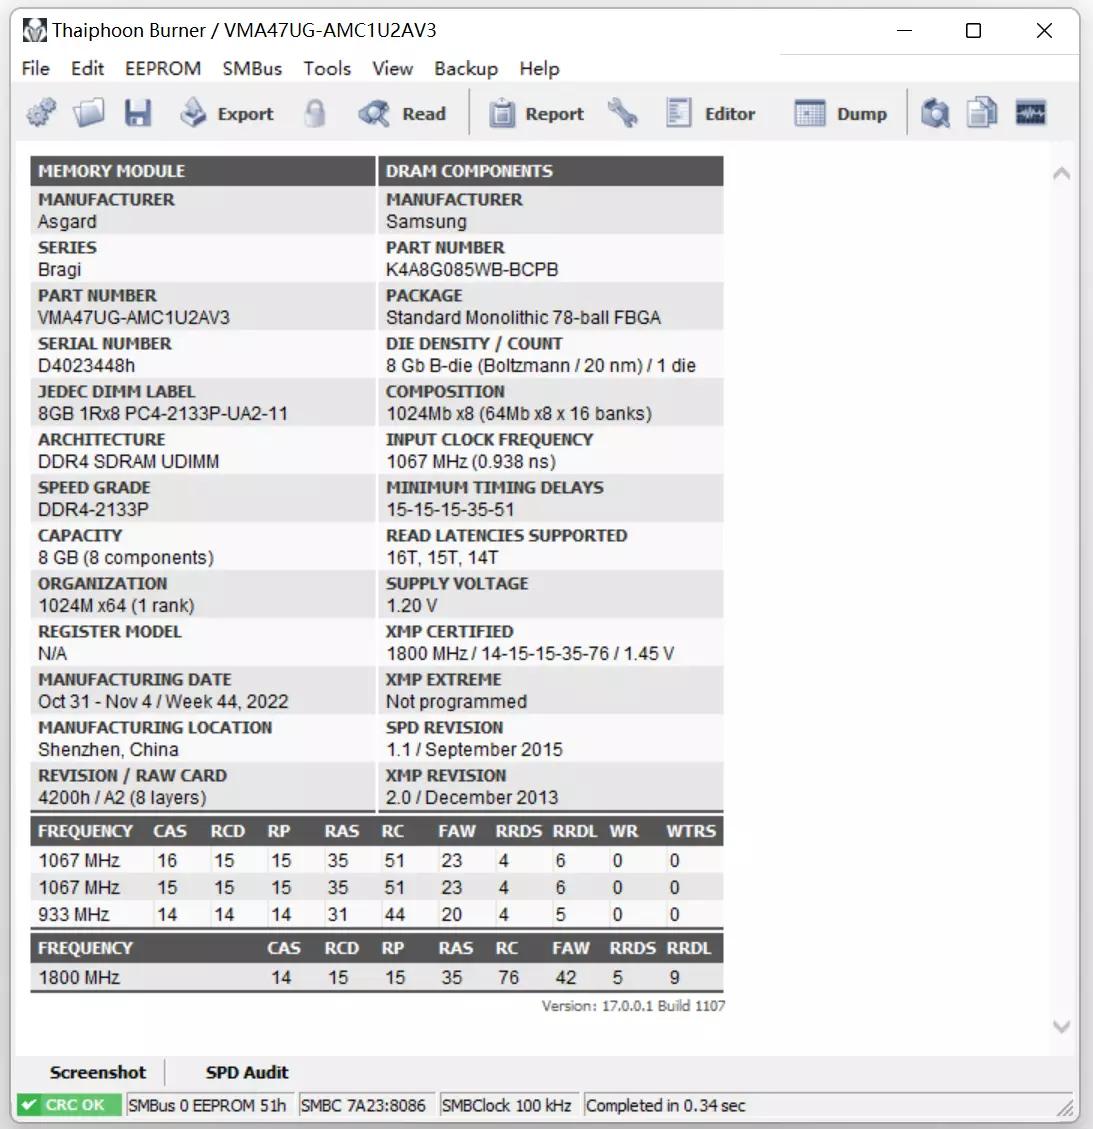The image size is (1093, 1129).
Task: Open the Editor from the toolbar
Action: (710, 113)
